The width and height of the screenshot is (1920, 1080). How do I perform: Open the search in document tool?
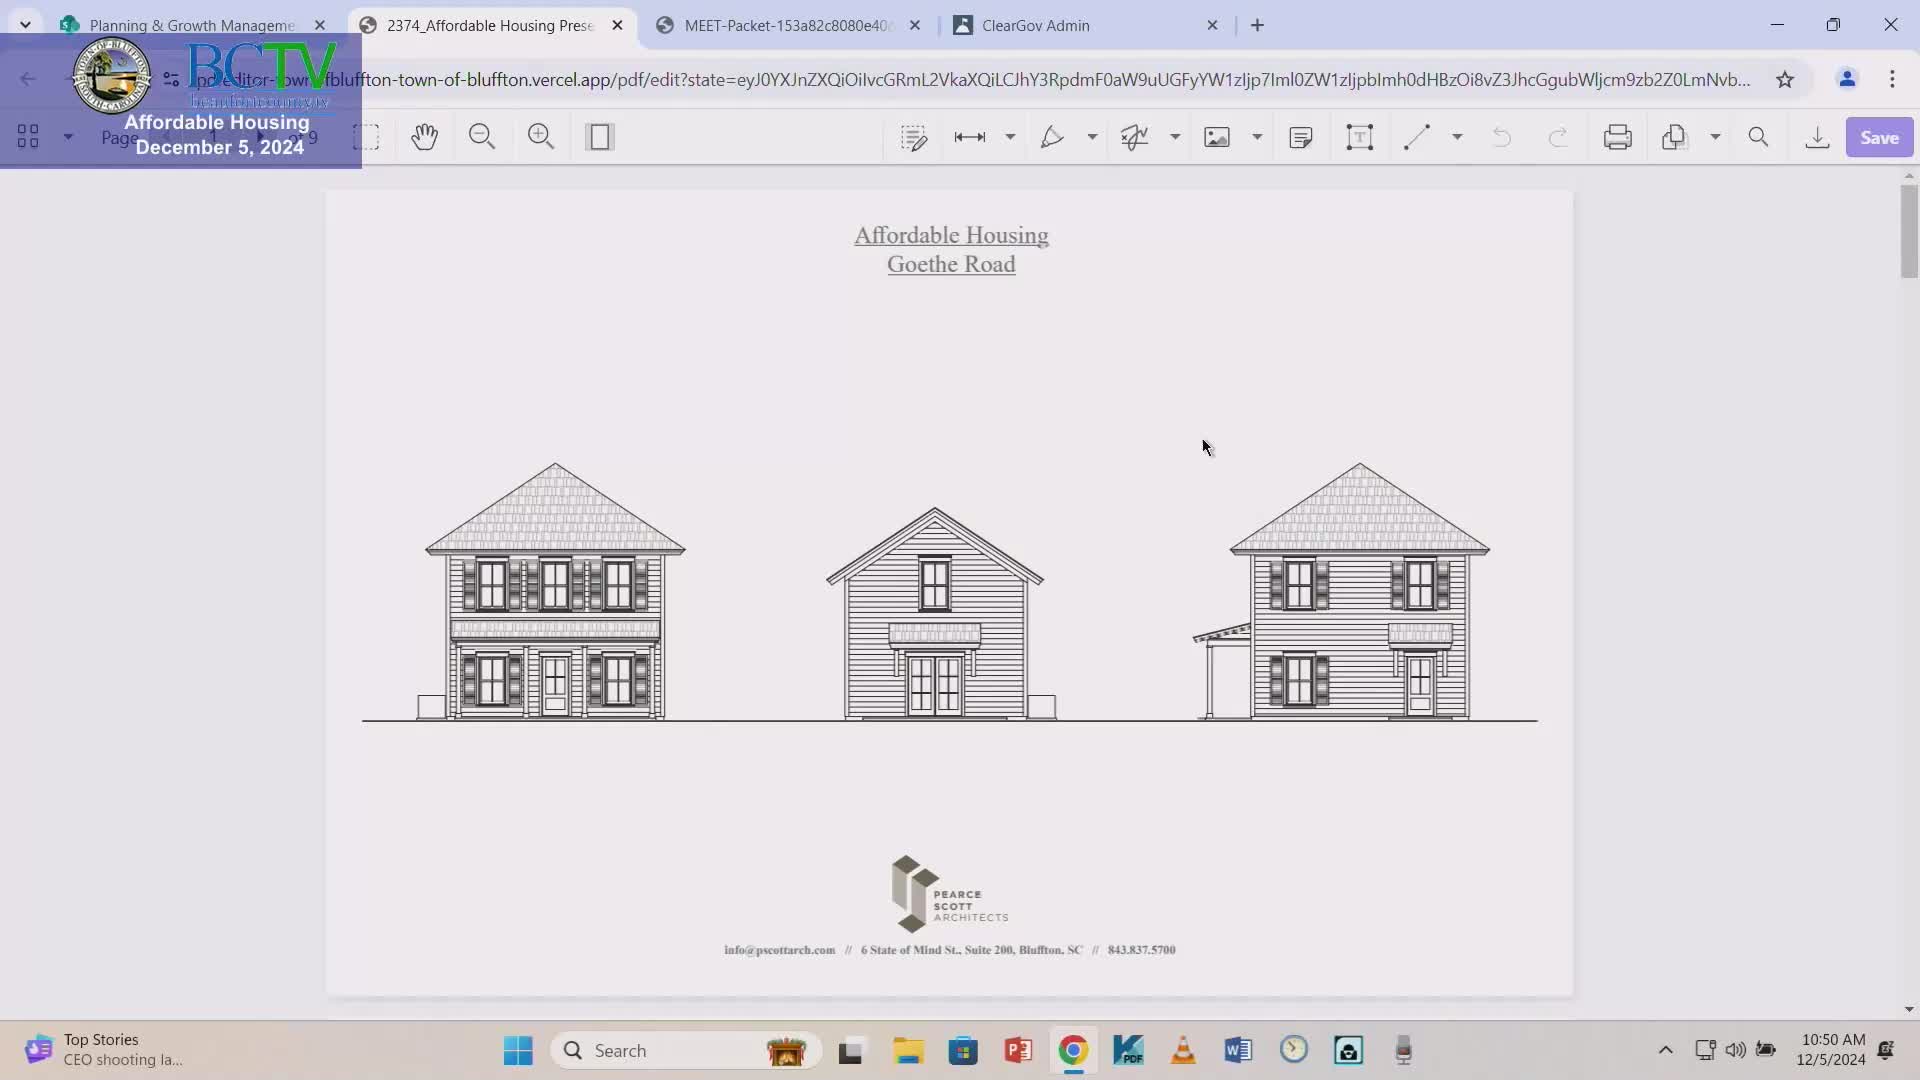[1758, 137]
